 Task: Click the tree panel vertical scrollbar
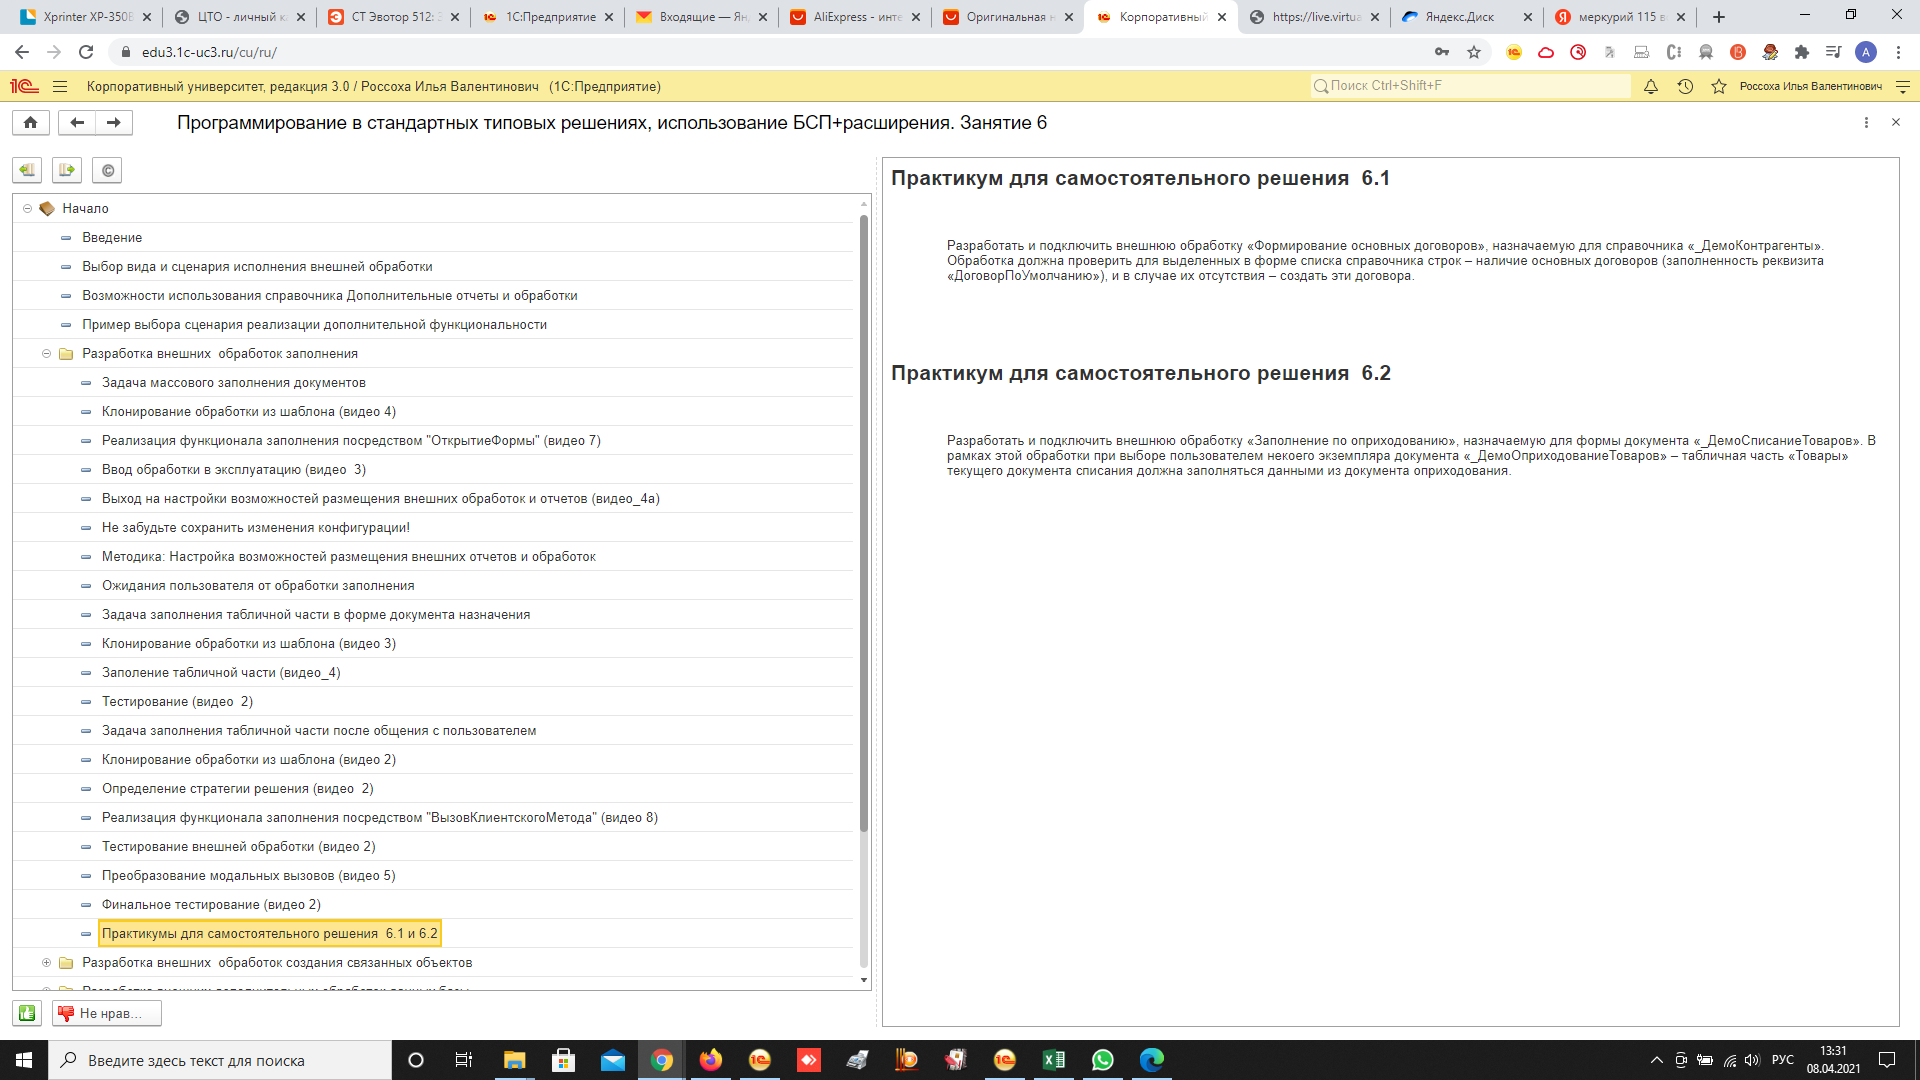(864, 520)
